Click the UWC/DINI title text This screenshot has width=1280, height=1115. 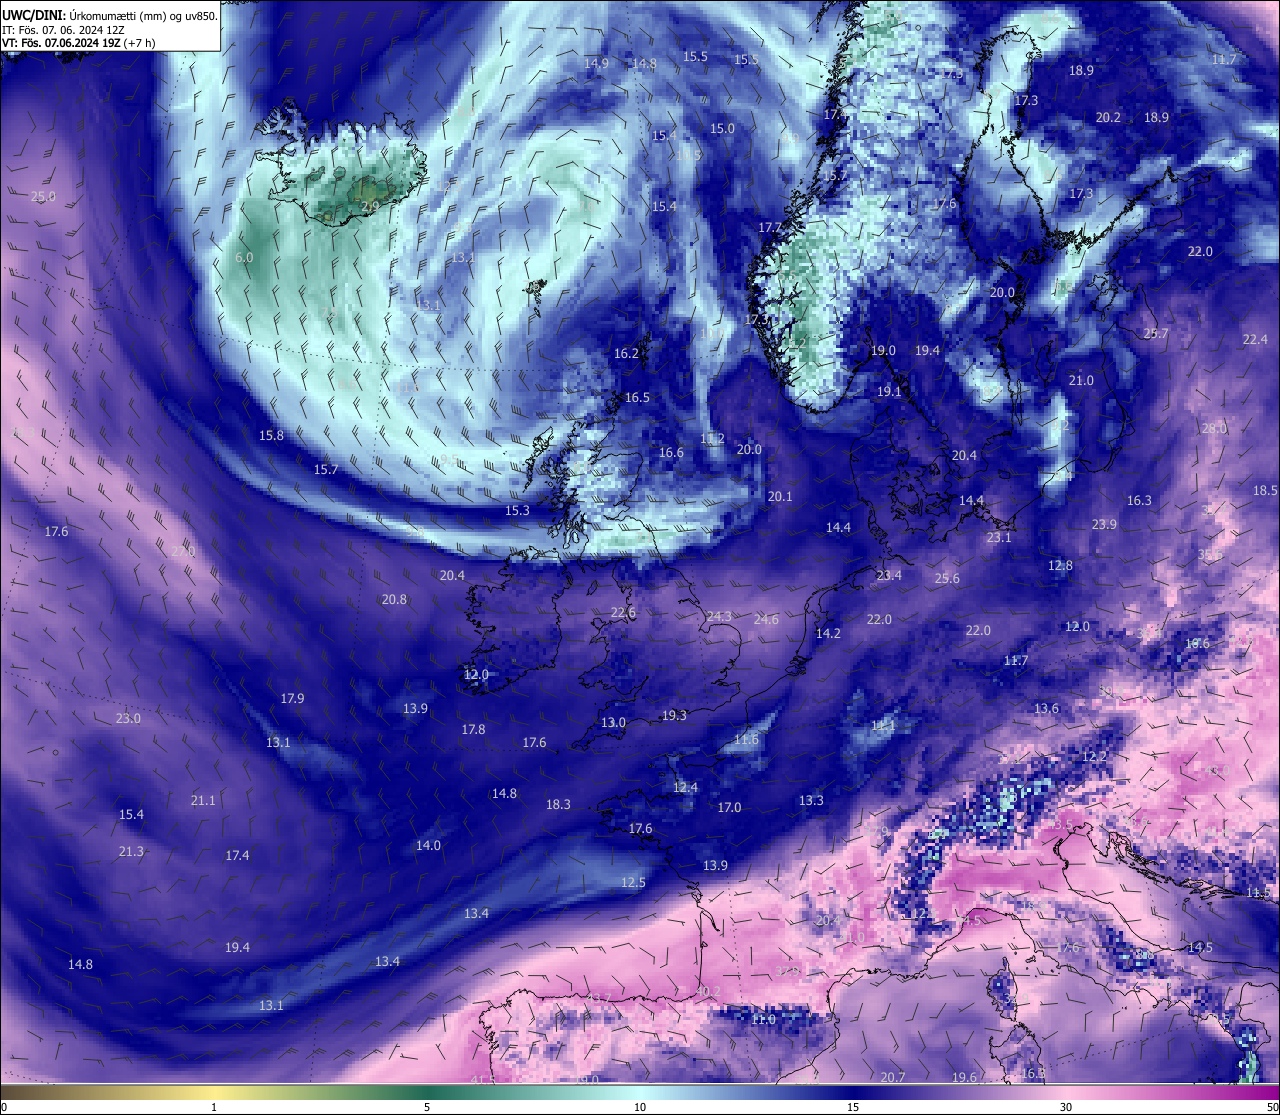33,15
